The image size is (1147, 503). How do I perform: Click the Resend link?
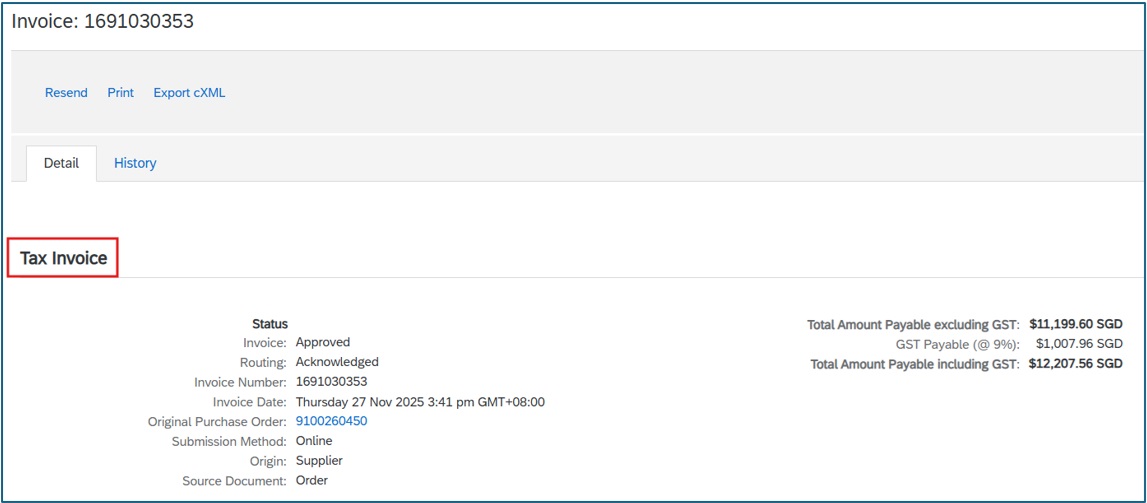click(66, 93)
